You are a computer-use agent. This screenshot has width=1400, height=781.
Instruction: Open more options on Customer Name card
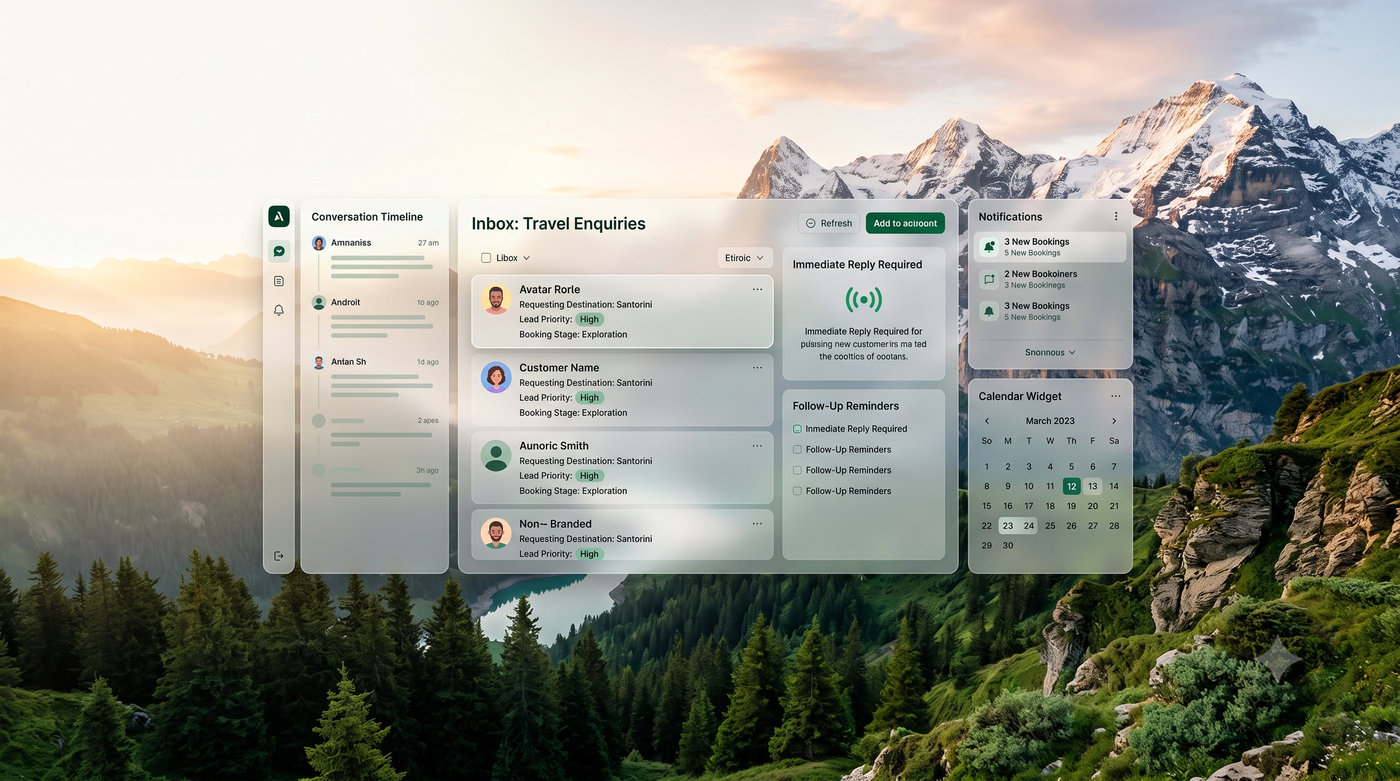pyautogui.click(x=757, y=367)
